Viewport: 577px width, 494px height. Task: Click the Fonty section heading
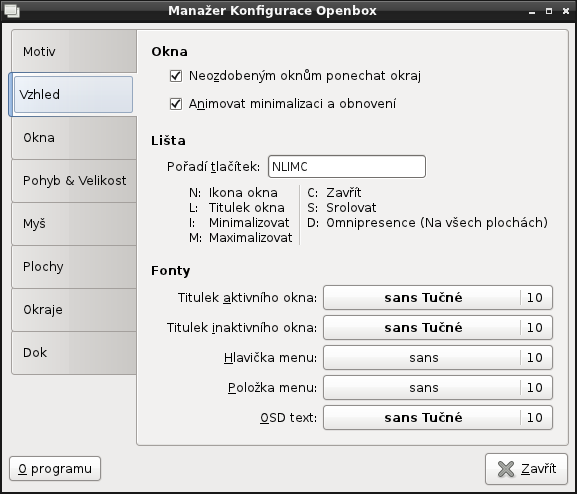pyautogui.click(x=170, y=271)
